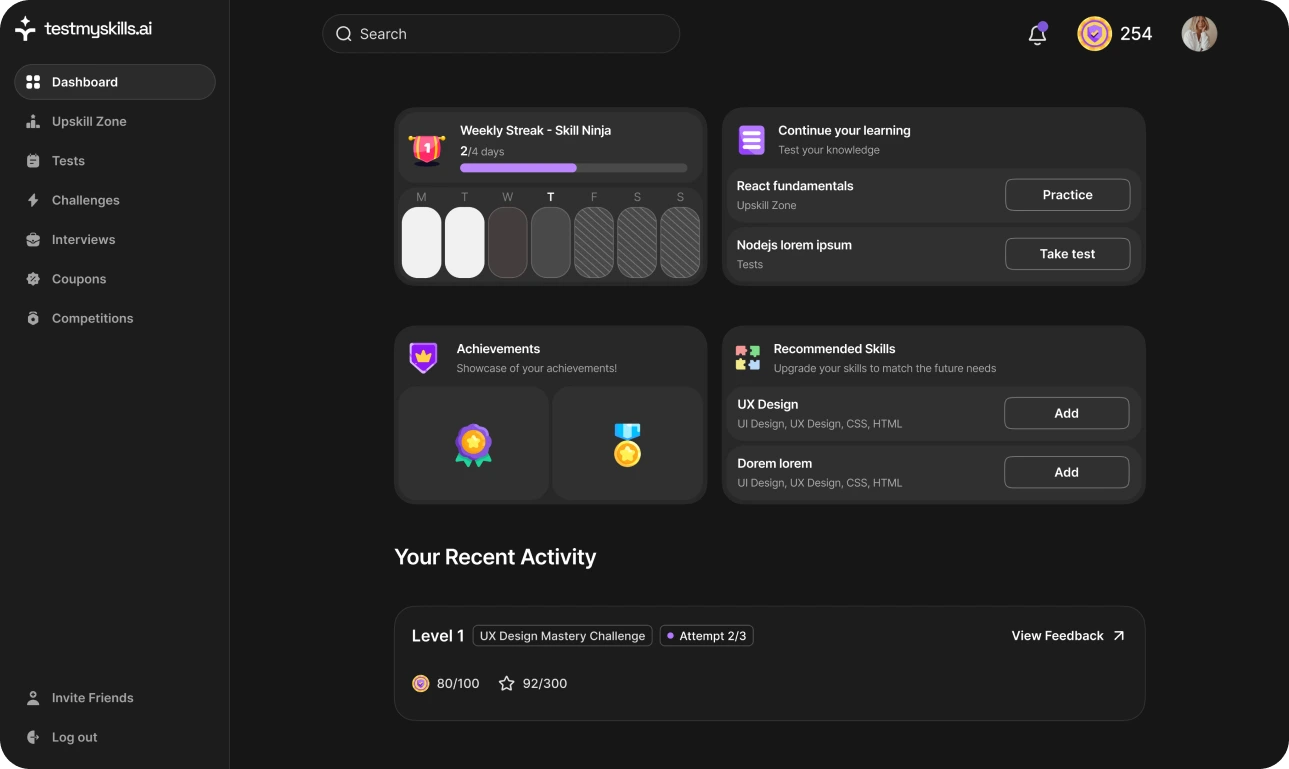Image resolution: width=1289 pixels, height=769 pixels.
Task: Click the coin points badge icon
Action: [x=1094, y=34]
